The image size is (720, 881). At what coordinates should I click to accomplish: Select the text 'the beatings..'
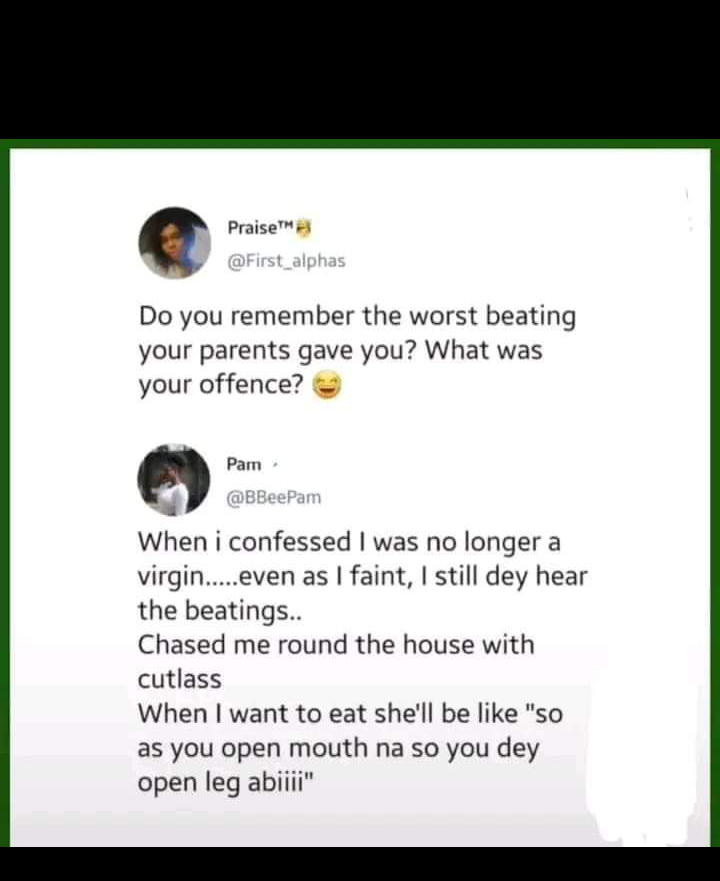201,610
